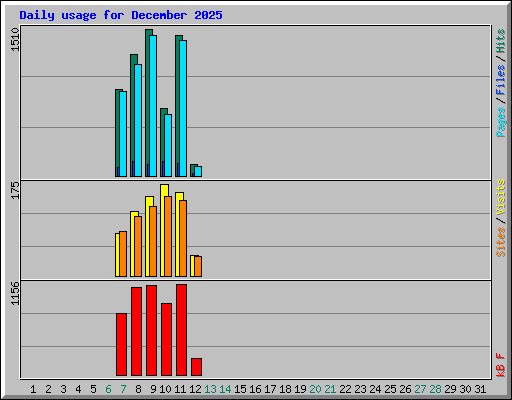This screenshot has width=512, height=400.
Task: Select green weekend day 7 label
Action: click(123, 389)
